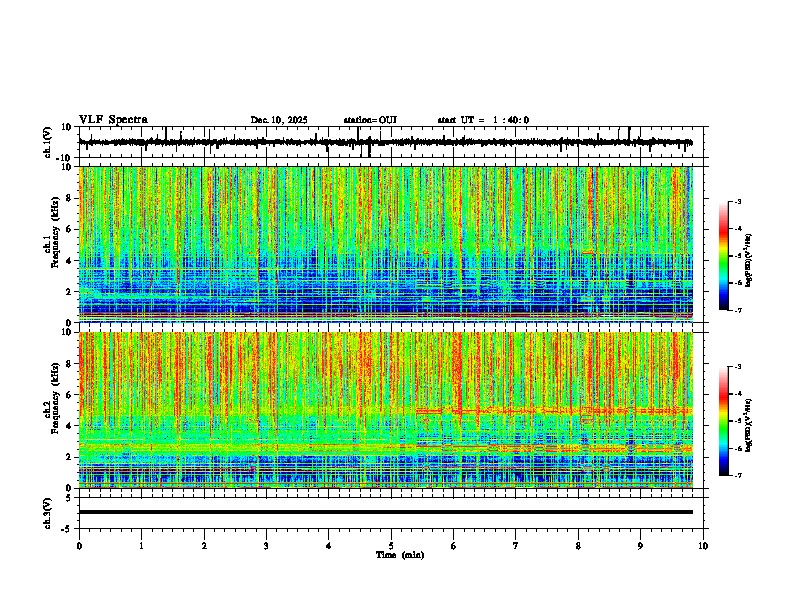This screenshot has height=612, width=792.
Task: Click time axis tick label '3'
Action: pos(266,546)
